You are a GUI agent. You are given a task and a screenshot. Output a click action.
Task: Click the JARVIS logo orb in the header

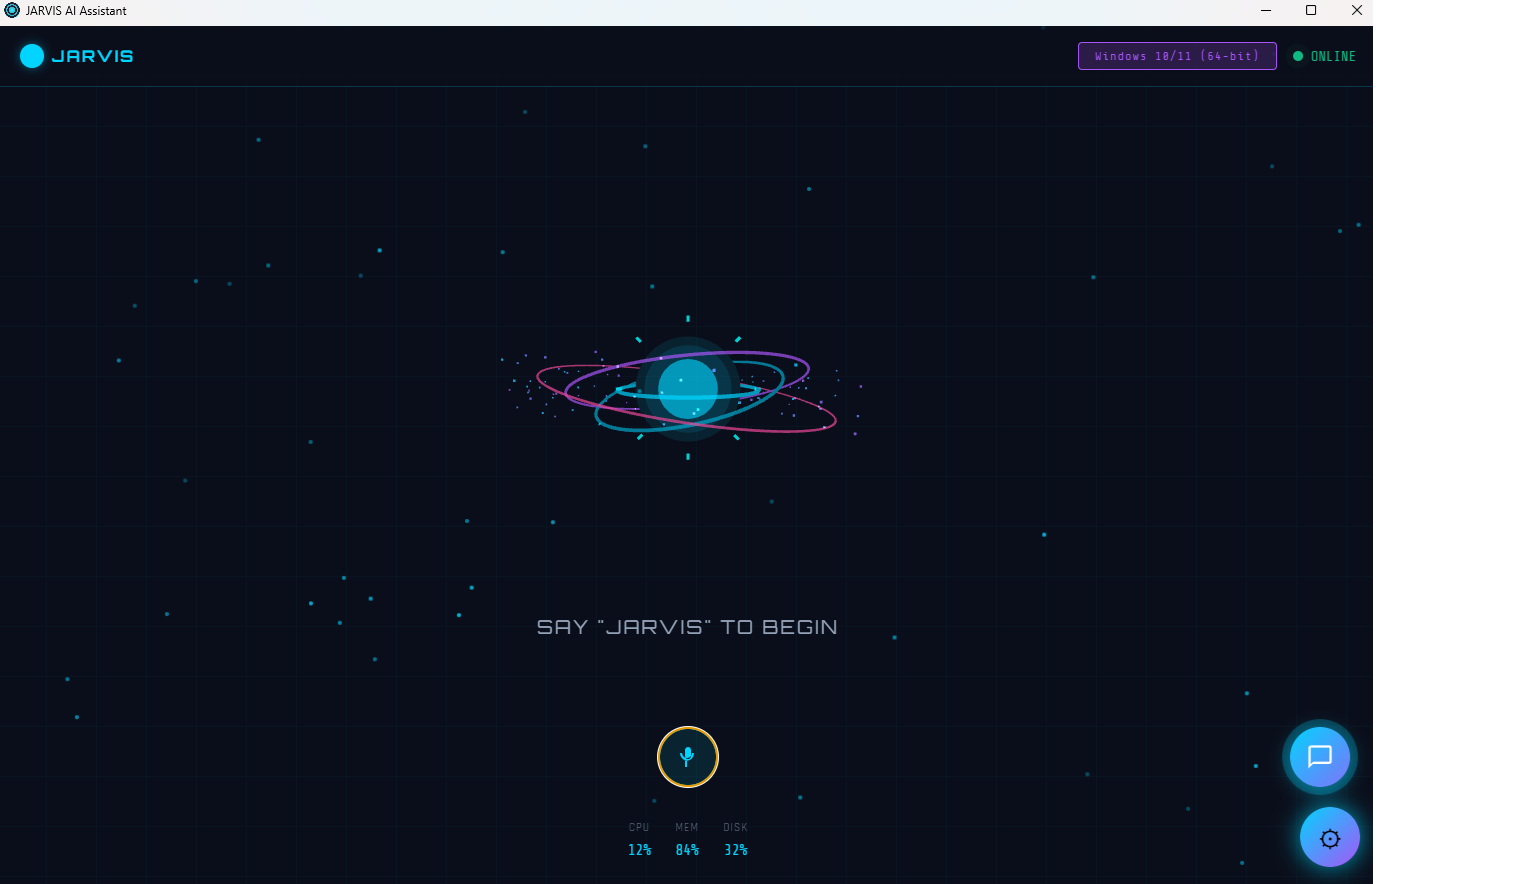coord(32,56)
